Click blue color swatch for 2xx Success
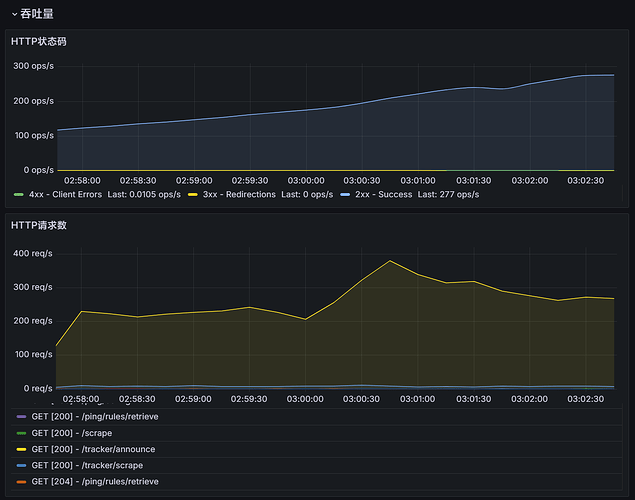635x500 pixels. [x=346, y=195]
